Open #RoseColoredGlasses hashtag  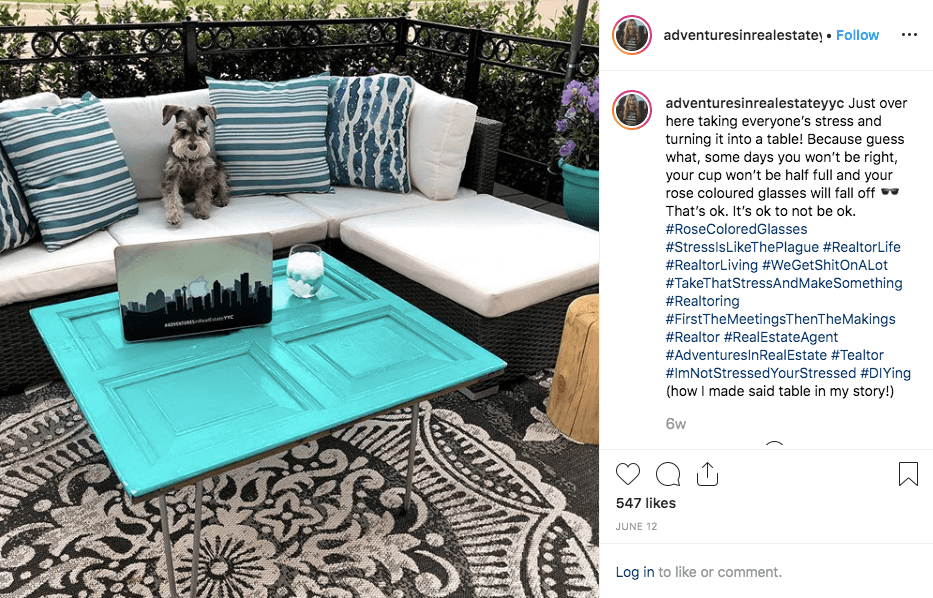(736, 229)
